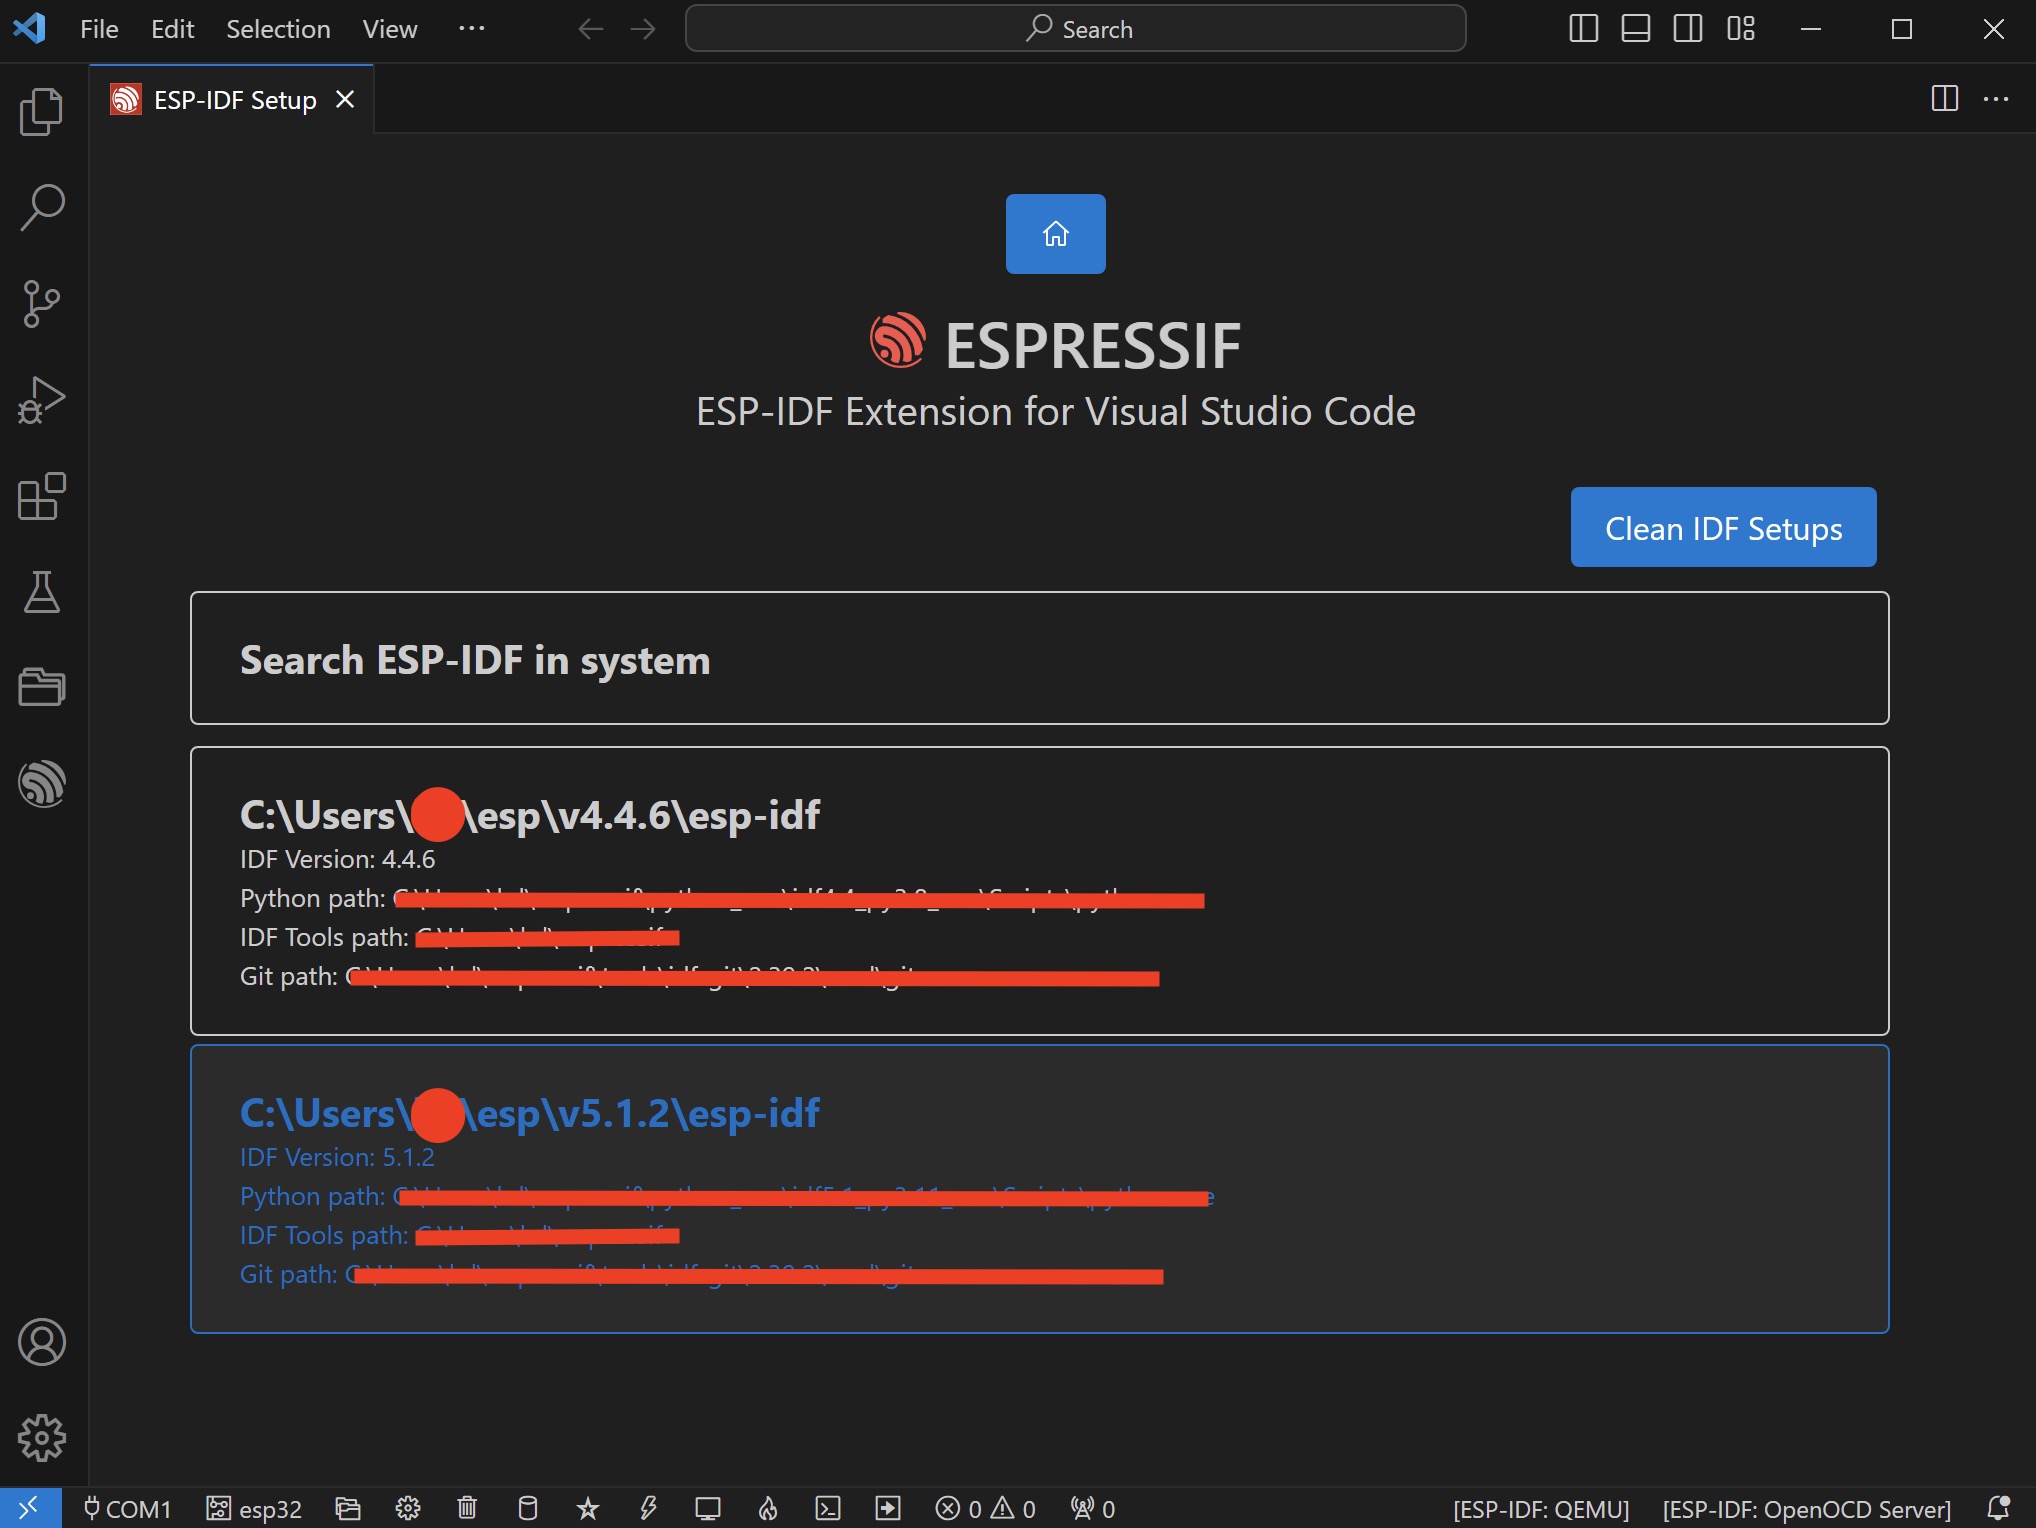Open the Manage gear menu

[x=42, y=1438]
